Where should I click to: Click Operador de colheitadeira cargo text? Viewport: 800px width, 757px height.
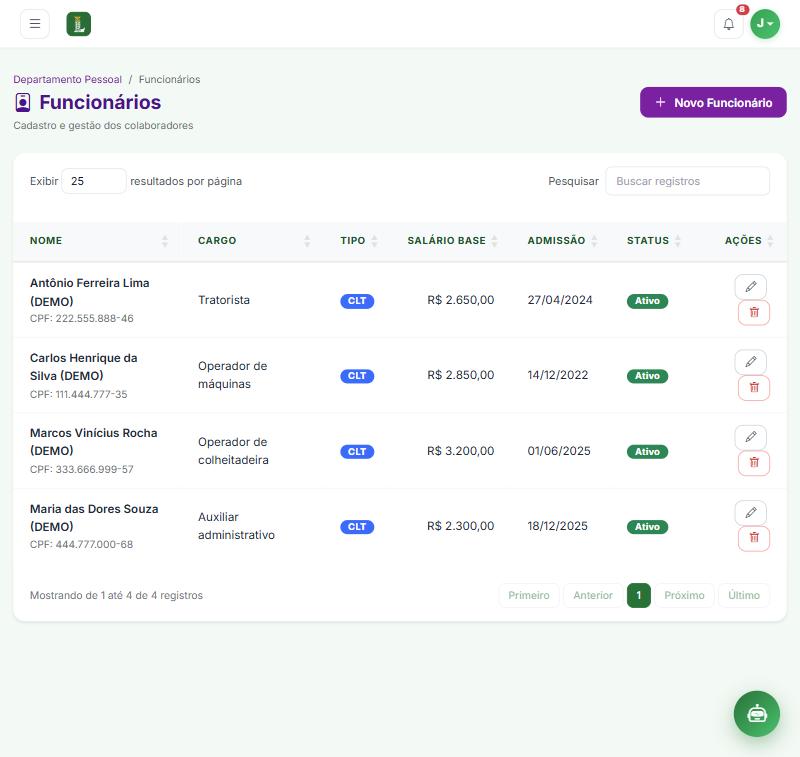(233, 451)
